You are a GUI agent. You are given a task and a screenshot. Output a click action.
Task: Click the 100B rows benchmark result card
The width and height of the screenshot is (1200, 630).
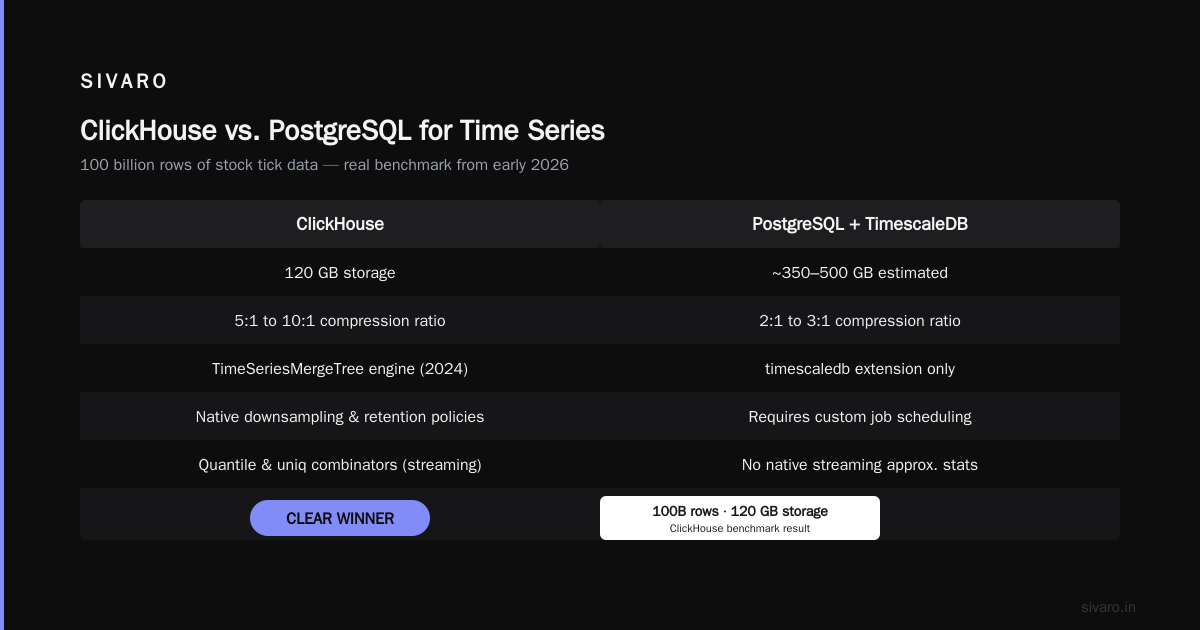click(x=740, y=518)
